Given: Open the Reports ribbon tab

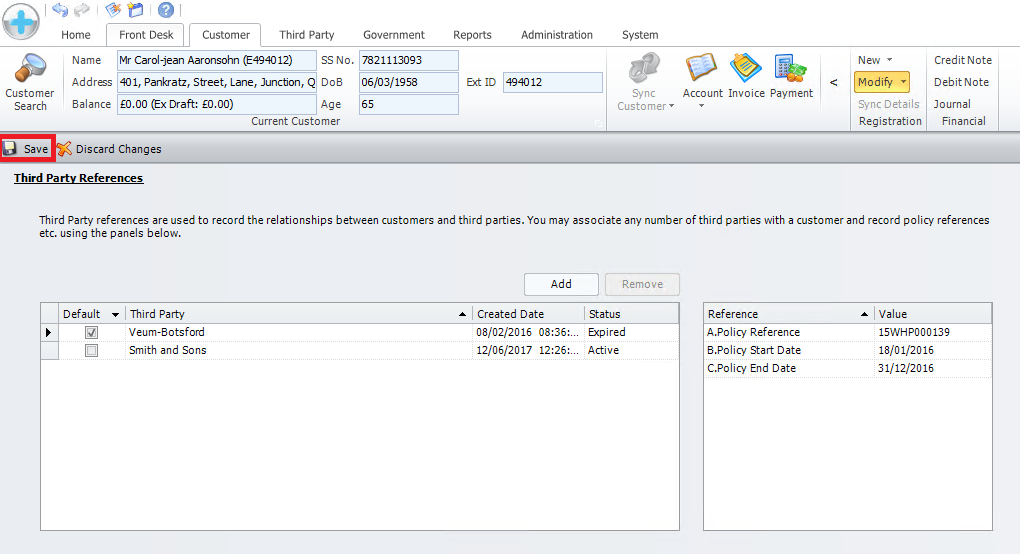Looking at the screenshot, I should click(472, 35).
